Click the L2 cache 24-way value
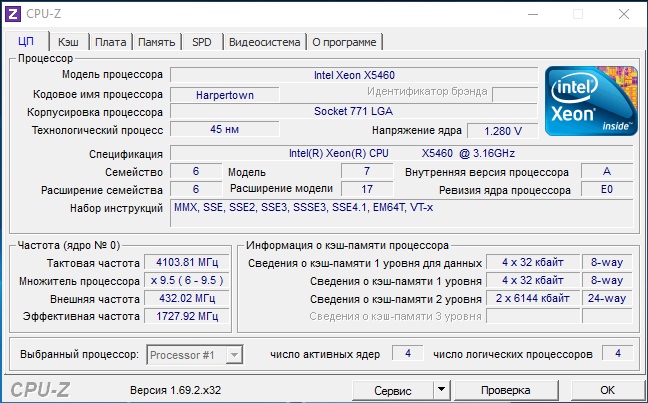This screenshot has width=648, height=403. (607, 298)
